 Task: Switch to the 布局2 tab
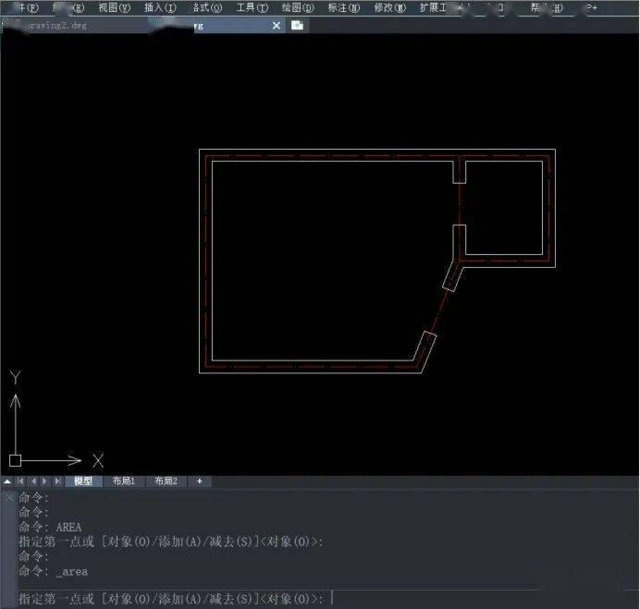coord(166,481)
